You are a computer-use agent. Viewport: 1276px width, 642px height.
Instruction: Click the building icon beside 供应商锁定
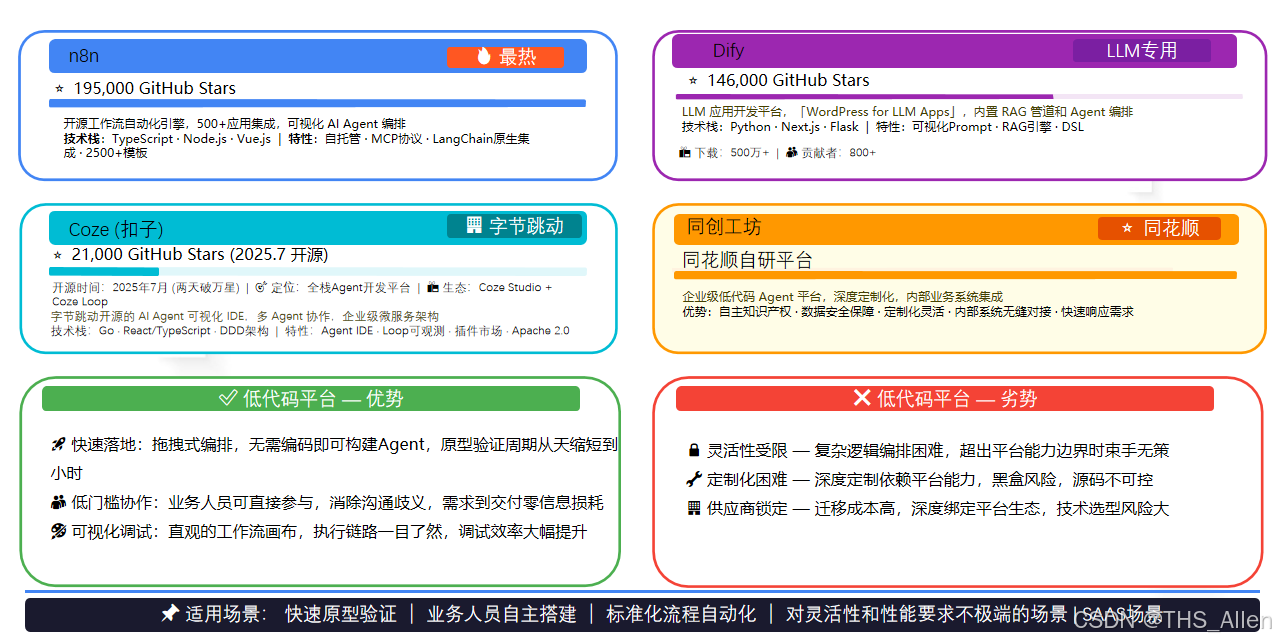click(694, 508)
